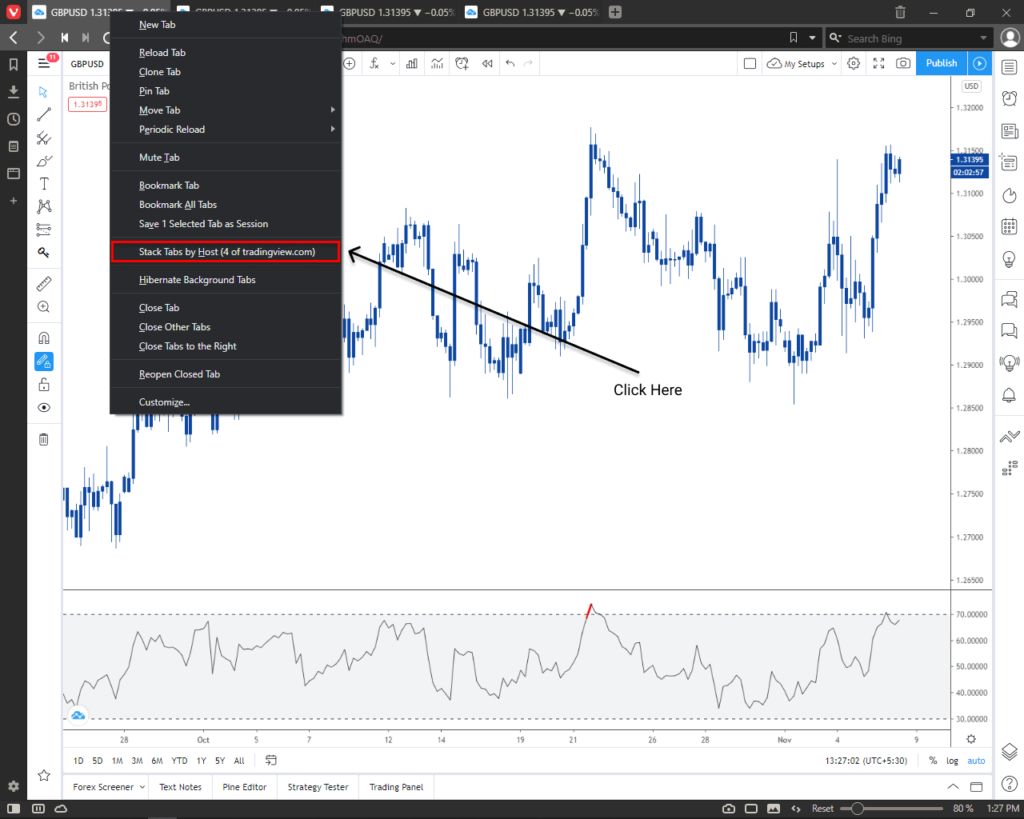Select the Measure ruler tool
1024x819 pixels.
click(44, 283)
